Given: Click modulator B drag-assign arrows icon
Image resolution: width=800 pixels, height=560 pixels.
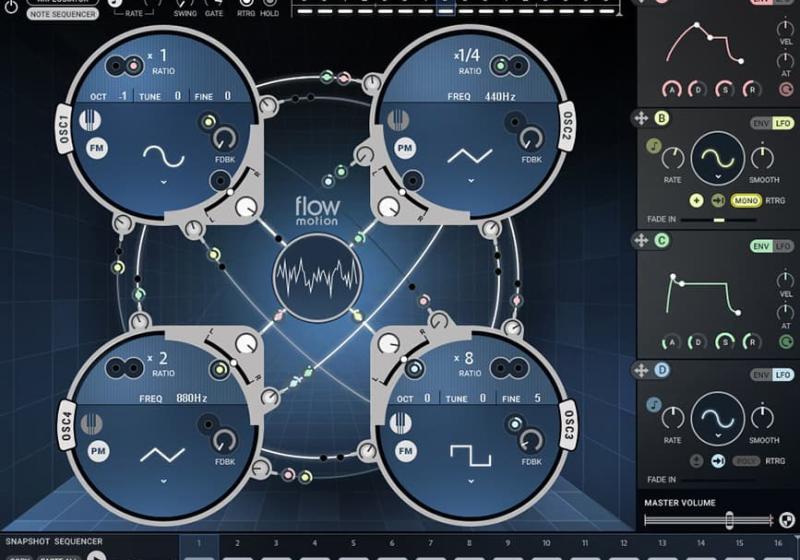Looking at the screenshot, I should click(x=641, y=118).
